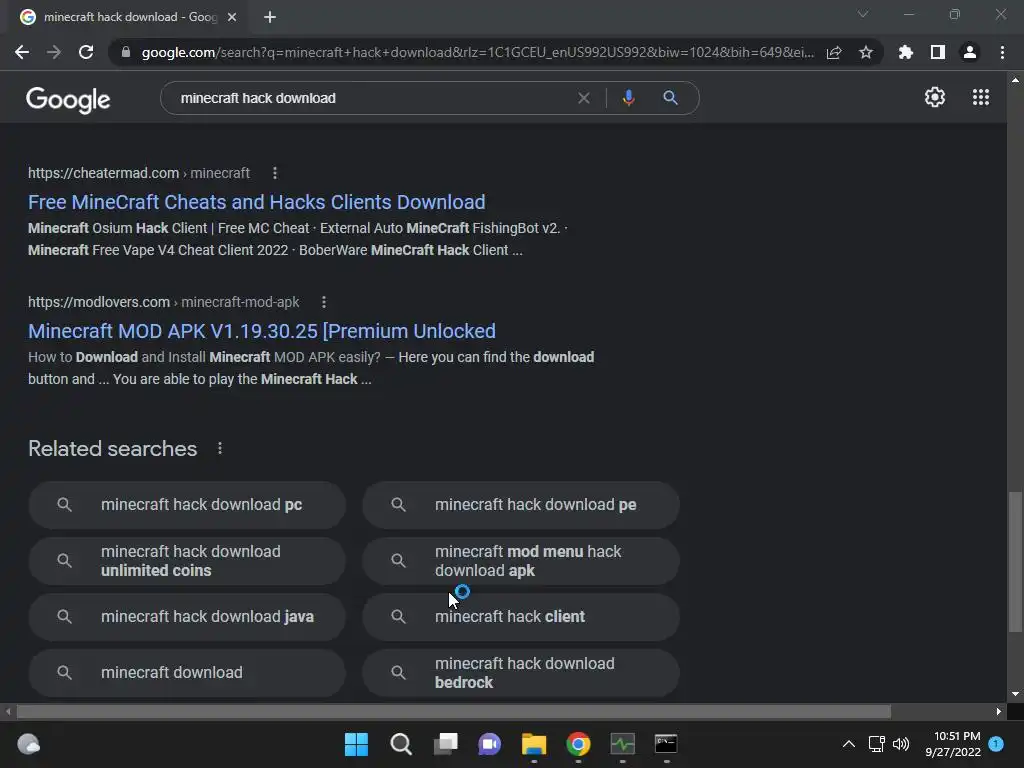The width and height of the screenshot is (1024, 768).
Task: Open the clock showing 10:51 PM
Action: [x=953, y=744]
